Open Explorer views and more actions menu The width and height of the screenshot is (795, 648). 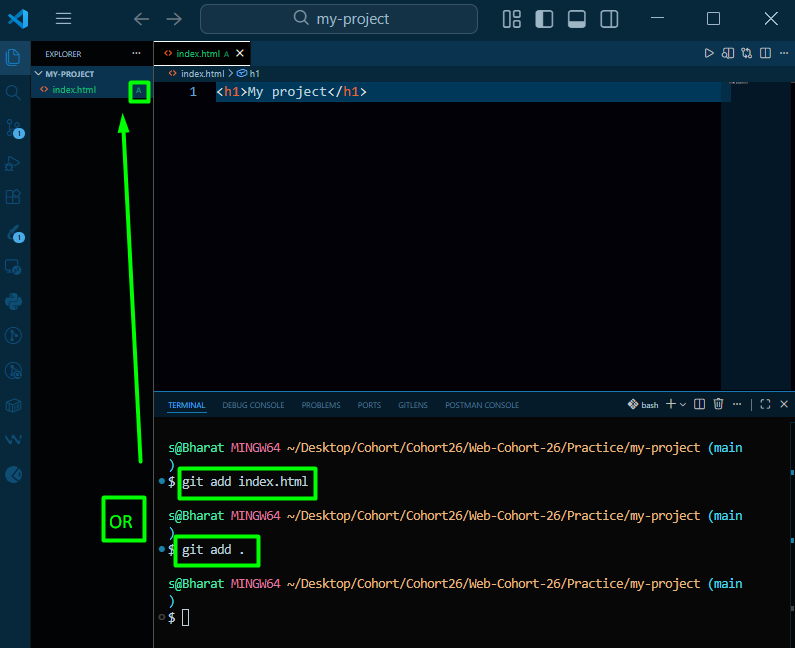coord(136,53)
